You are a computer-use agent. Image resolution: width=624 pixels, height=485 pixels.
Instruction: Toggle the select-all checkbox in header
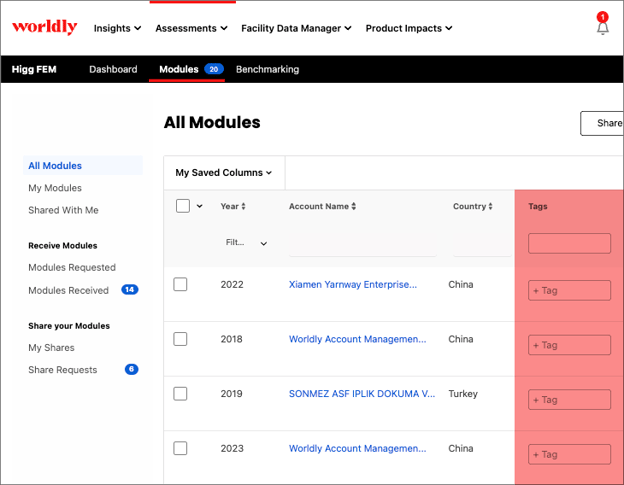click(x=183, y=206)
